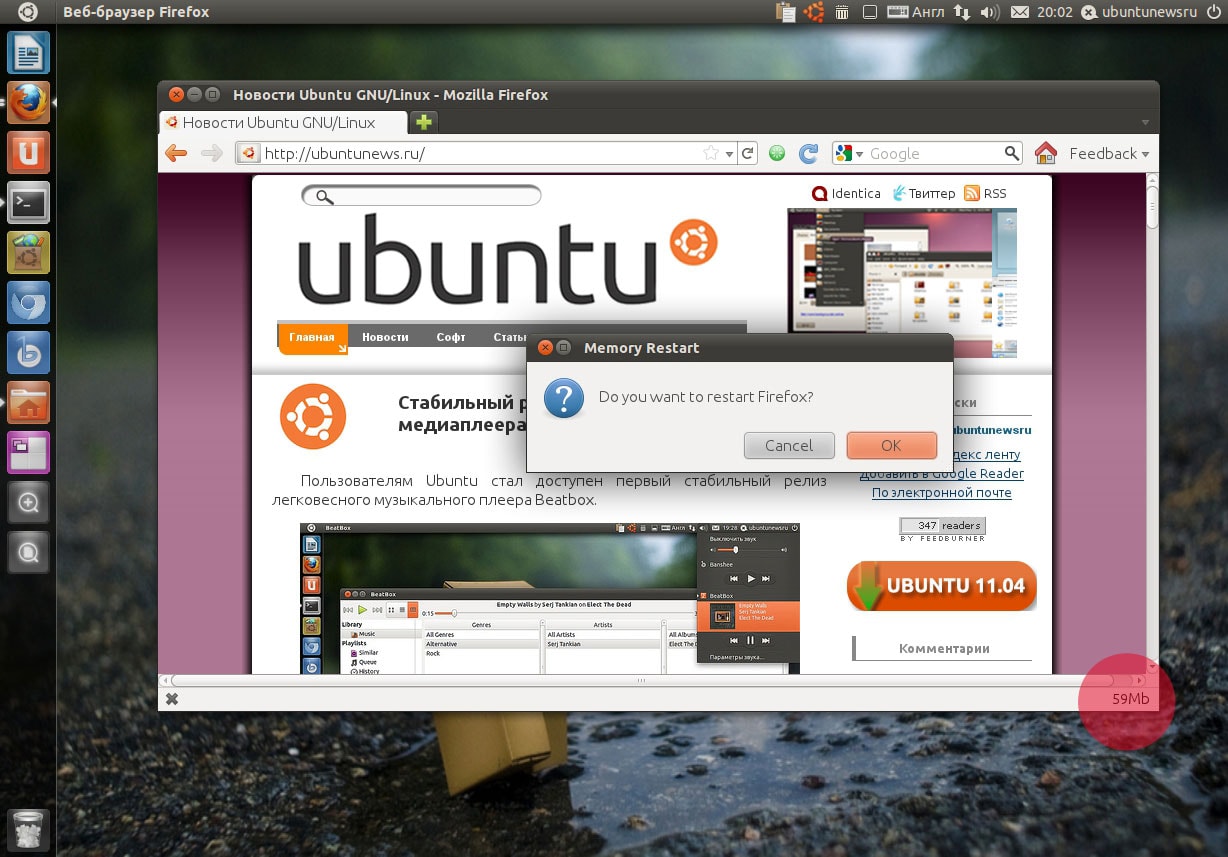Viewport: 1228px width, 857px height.
Task: Click the 59Mb memory indicator in status bar
Action: click(x=1130, y=699)
